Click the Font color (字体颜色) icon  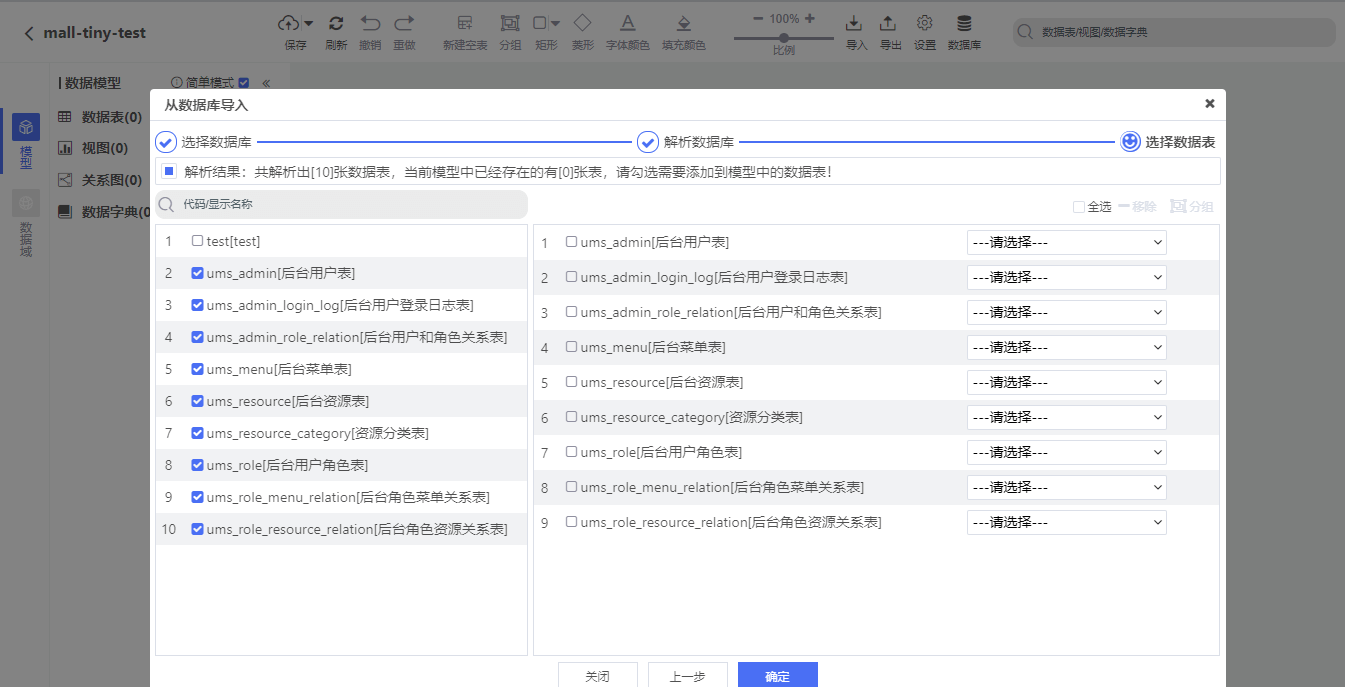(x=627, y=23)
